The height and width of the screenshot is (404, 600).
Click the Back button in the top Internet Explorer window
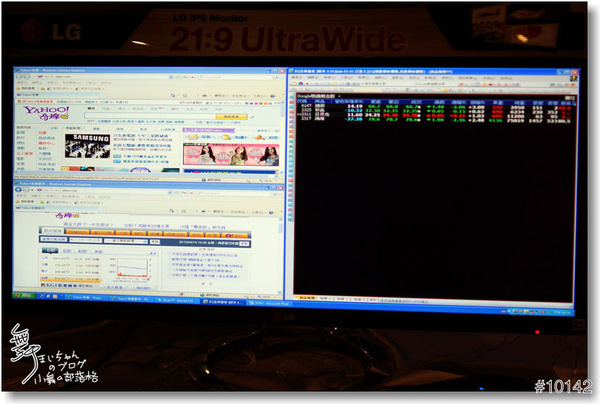tap(20, 76)
